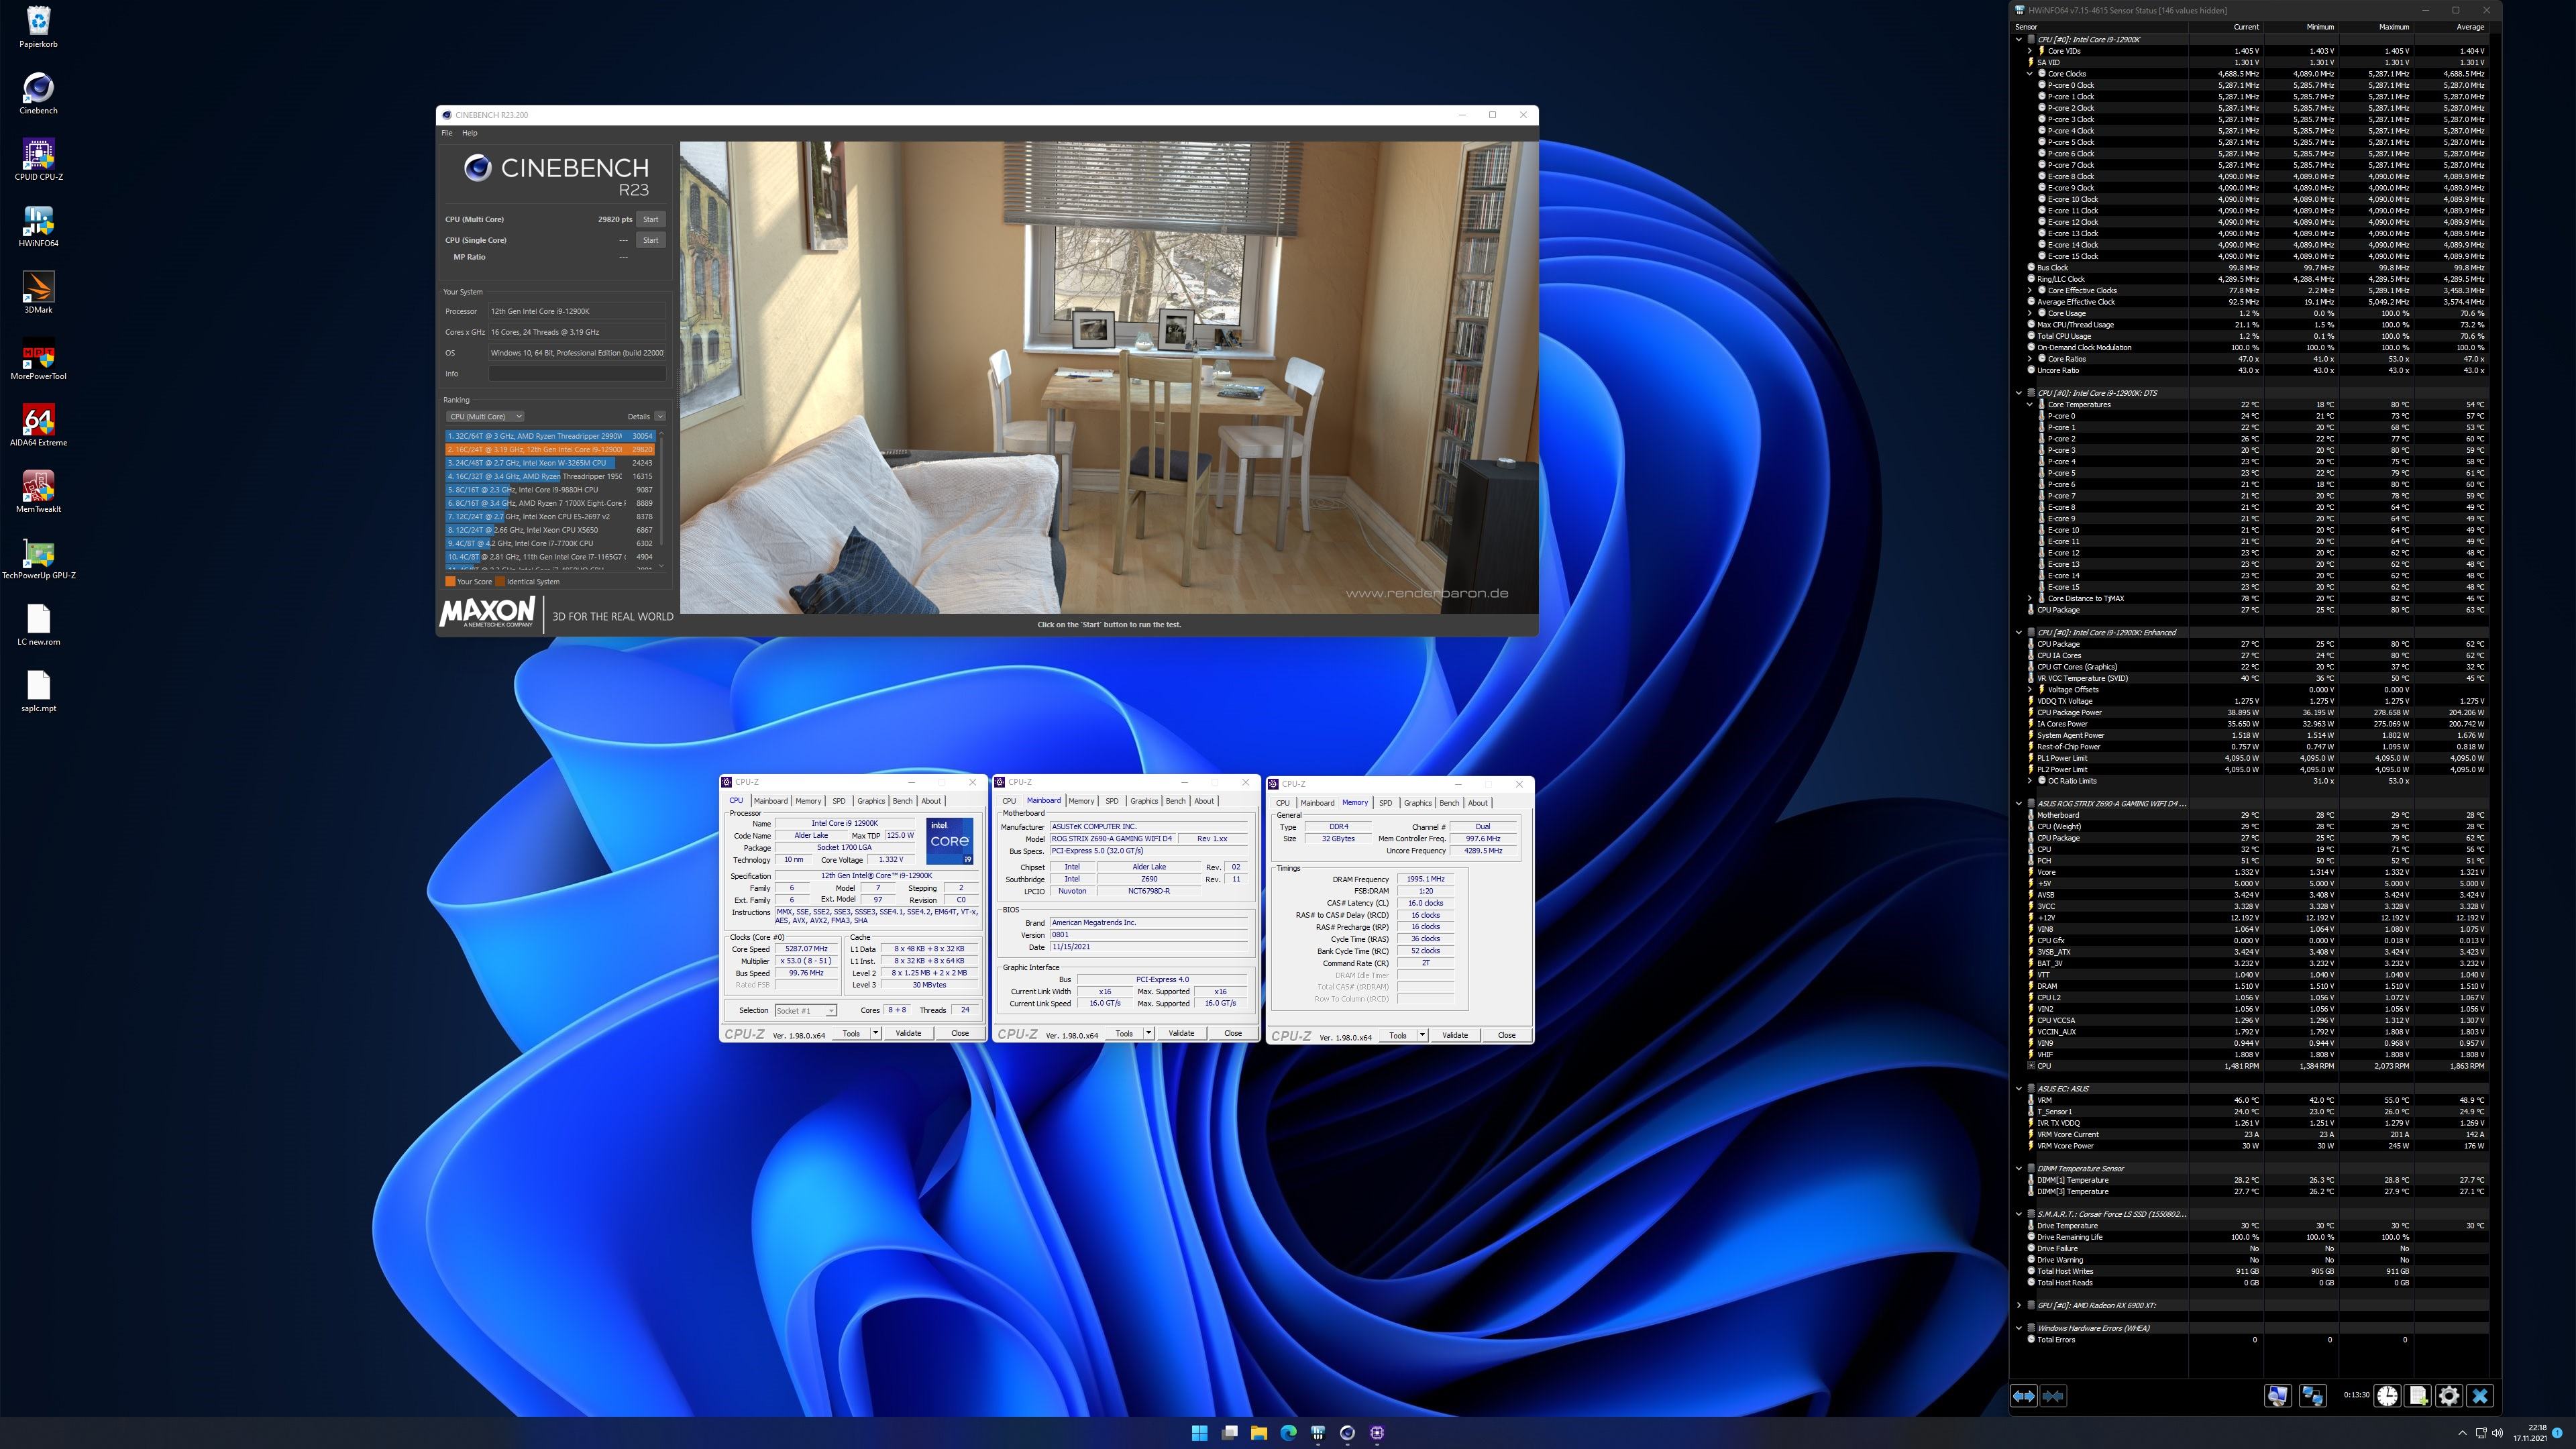The height and width of the screenshot is (1449, 2576).
Task: Open Cinebench File menu
Action: pyautogui.click(x=447, y=133)
